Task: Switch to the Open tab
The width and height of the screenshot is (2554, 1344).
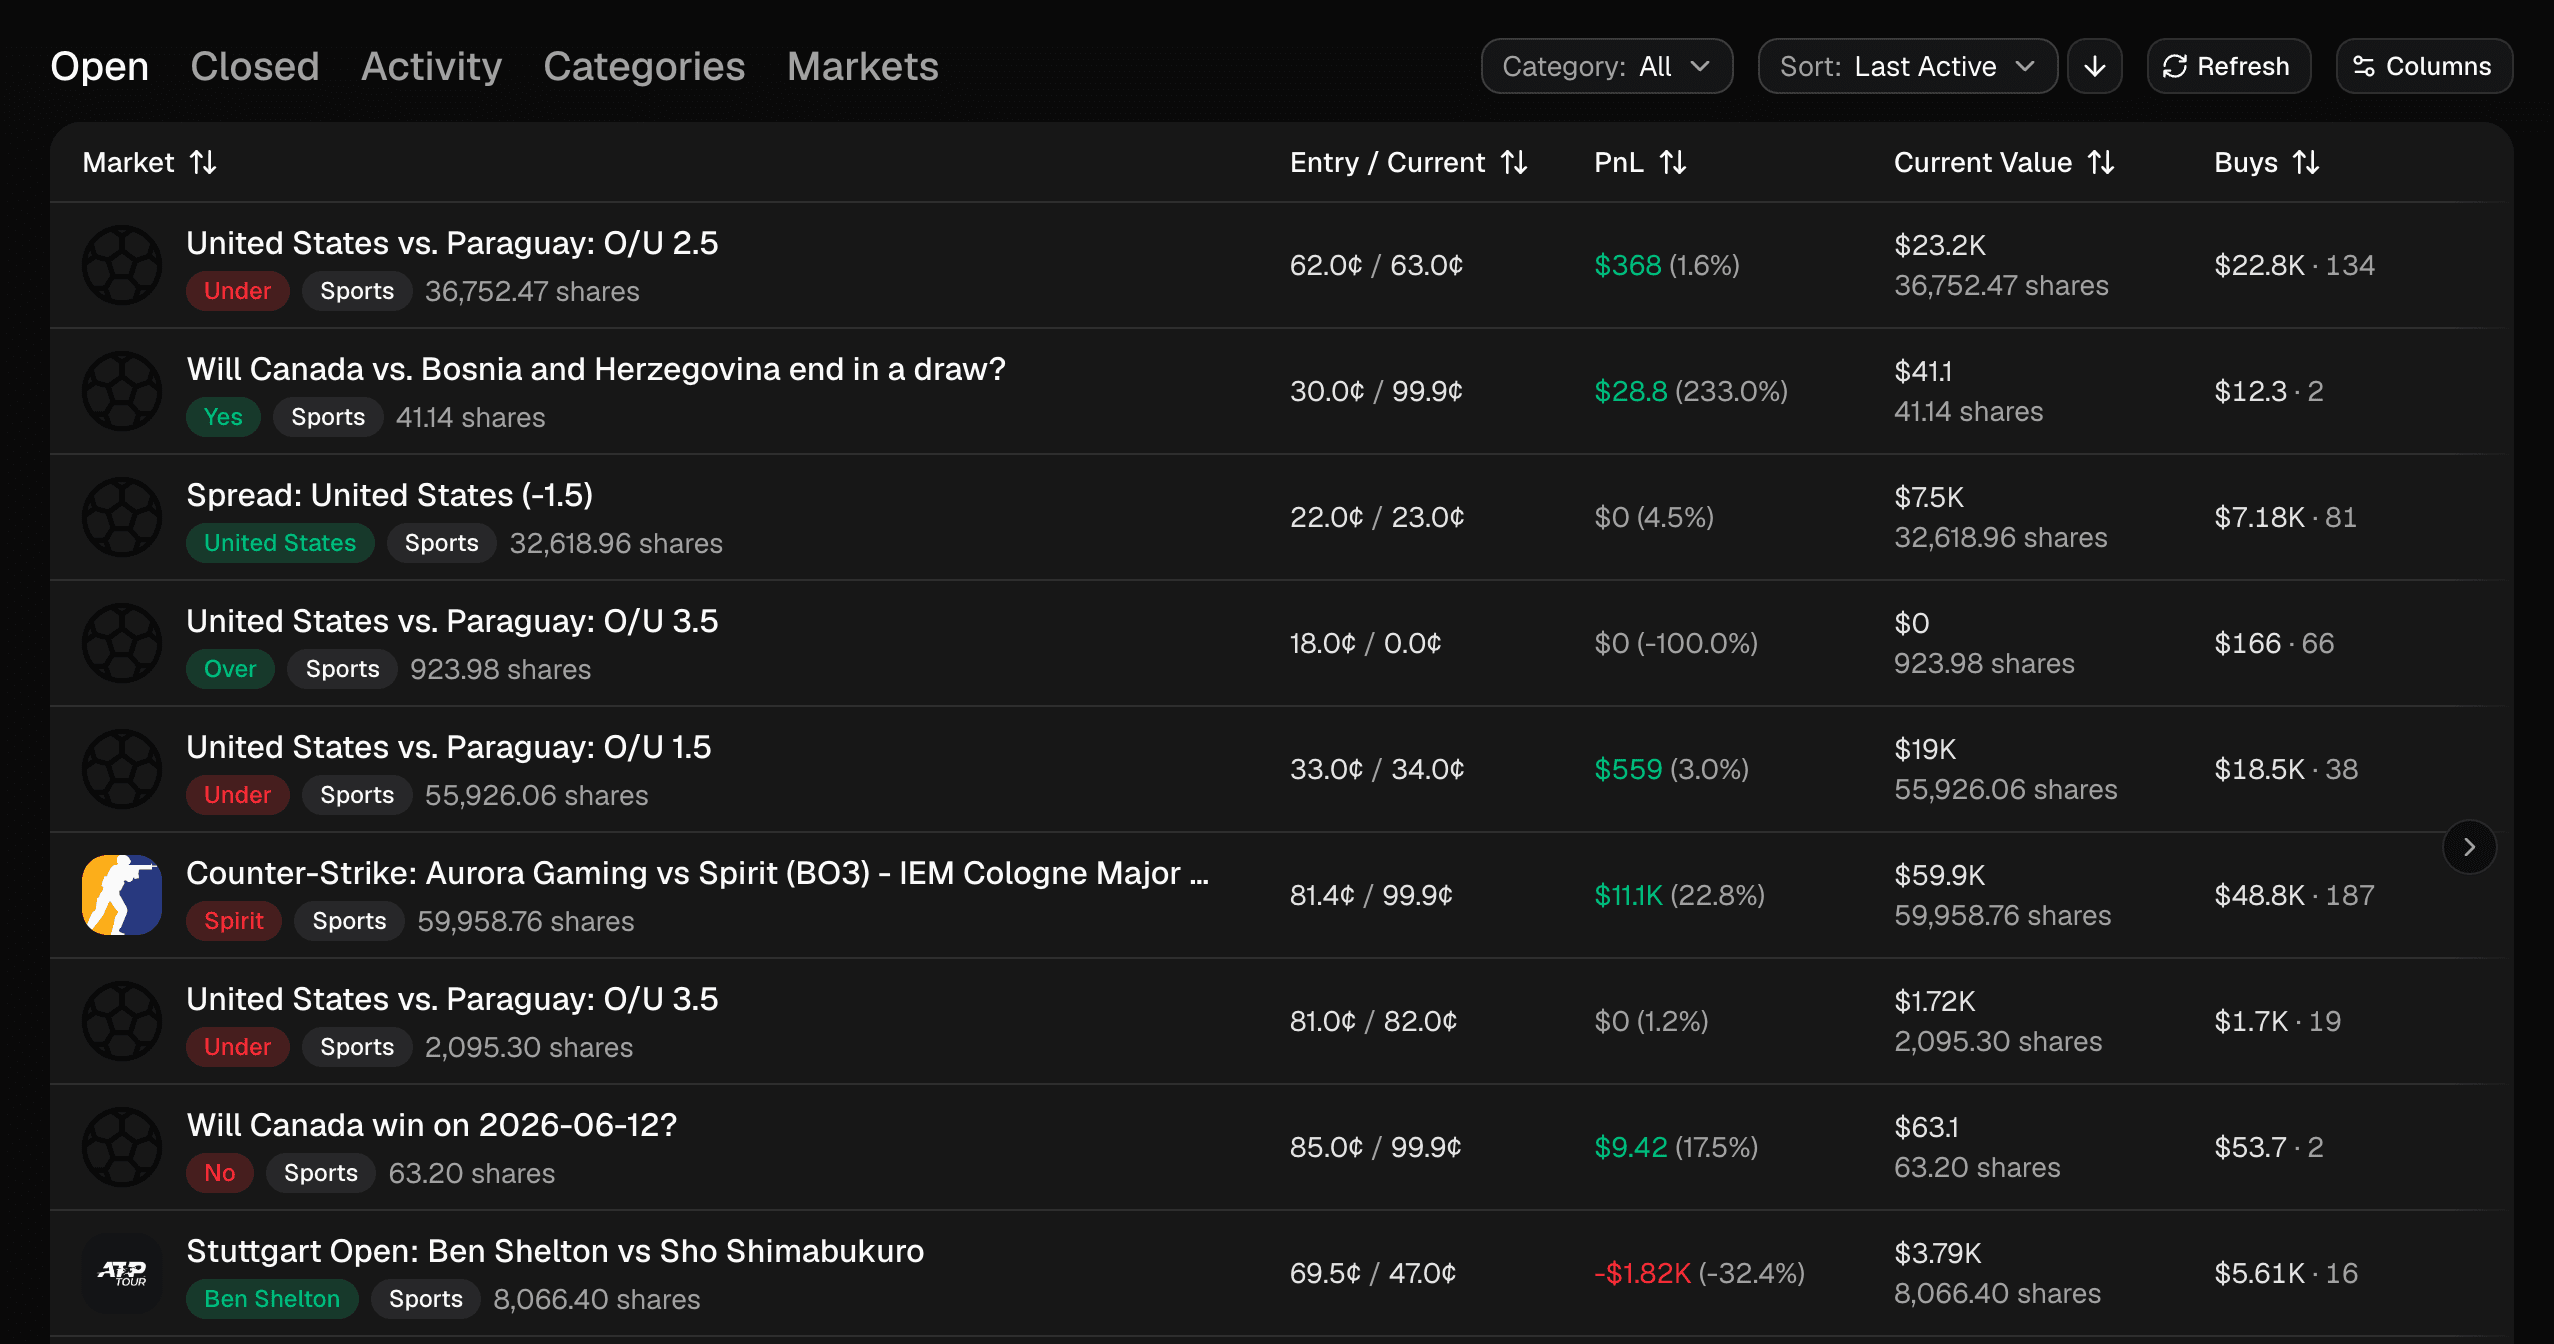Action: tap(99, 66)
